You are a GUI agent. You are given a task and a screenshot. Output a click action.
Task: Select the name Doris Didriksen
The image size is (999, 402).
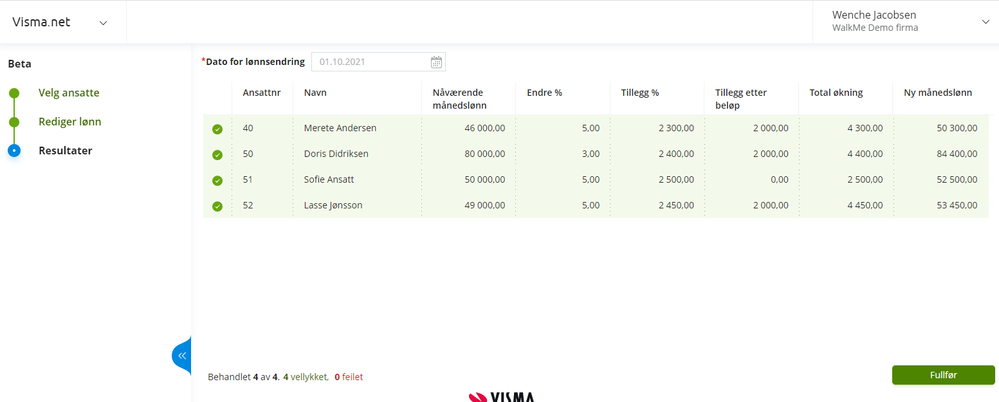coord(336,154)
